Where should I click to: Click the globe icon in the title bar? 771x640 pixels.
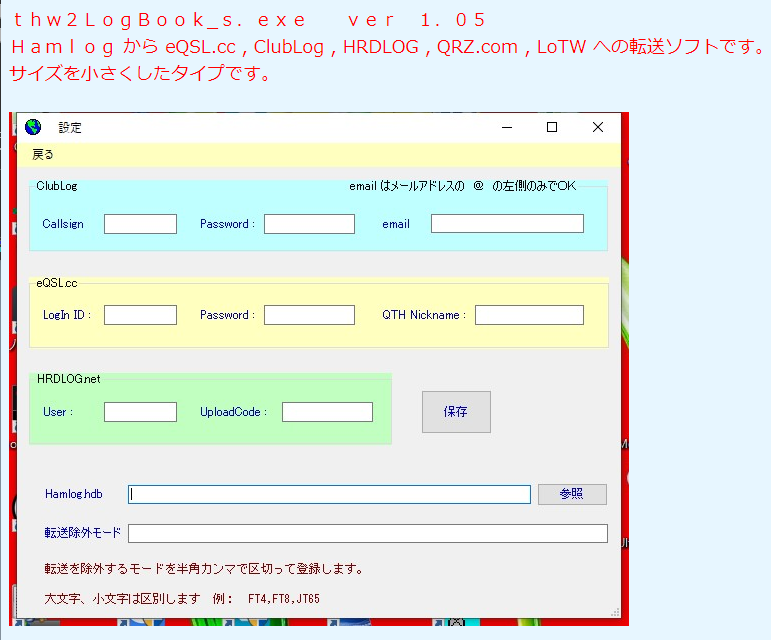tap(33, 127)
